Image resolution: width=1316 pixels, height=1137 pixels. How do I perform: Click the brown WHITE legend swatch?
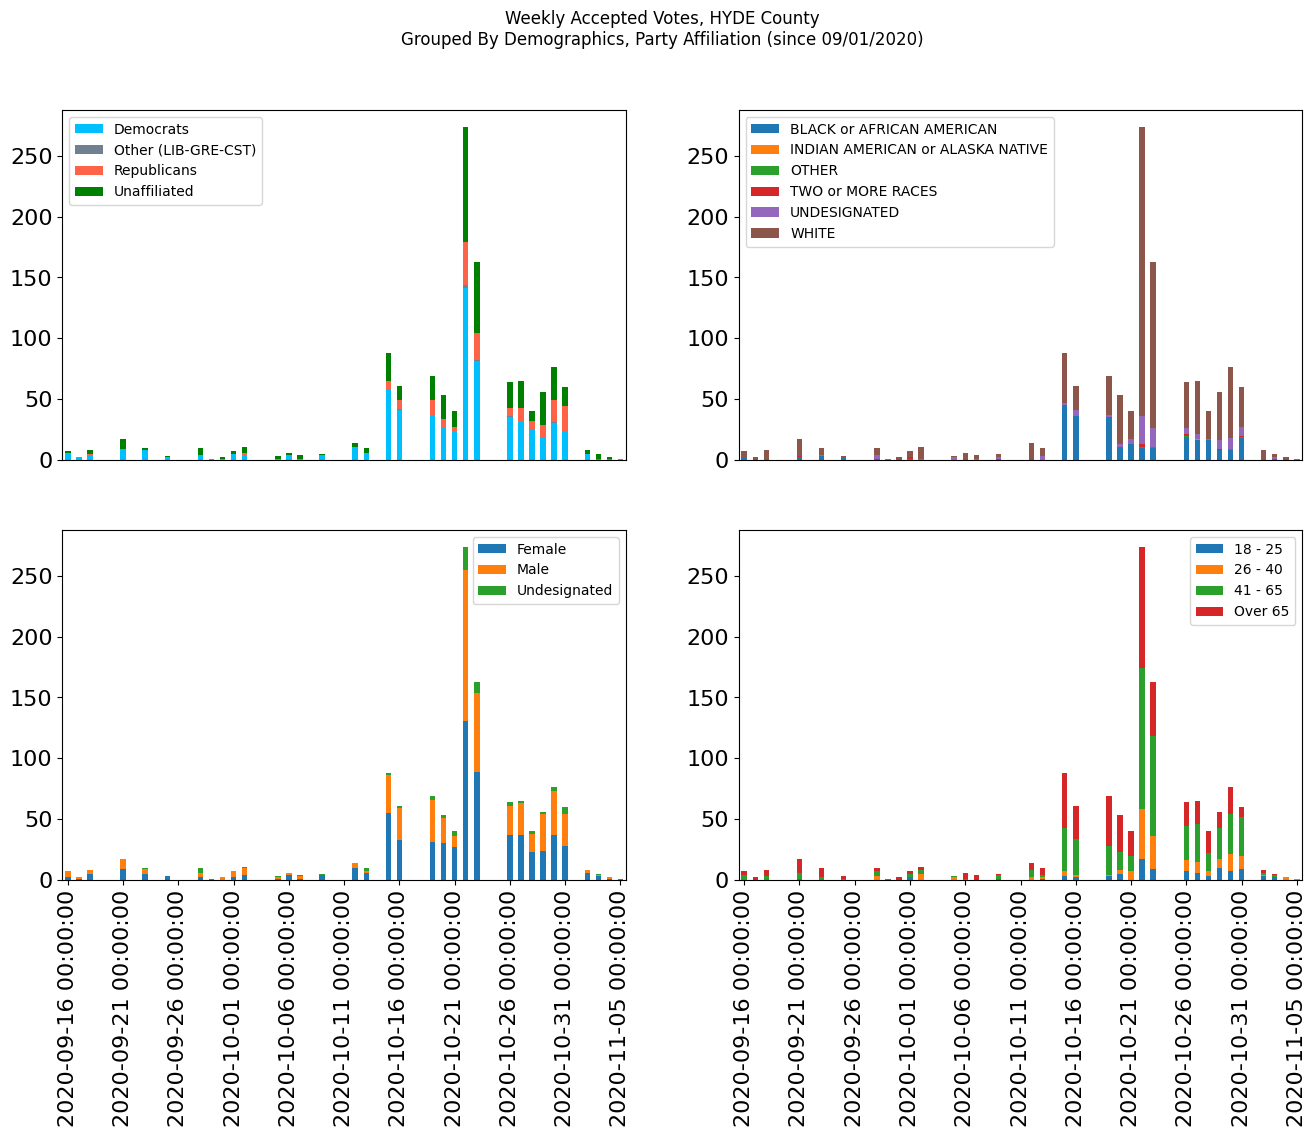767,233
